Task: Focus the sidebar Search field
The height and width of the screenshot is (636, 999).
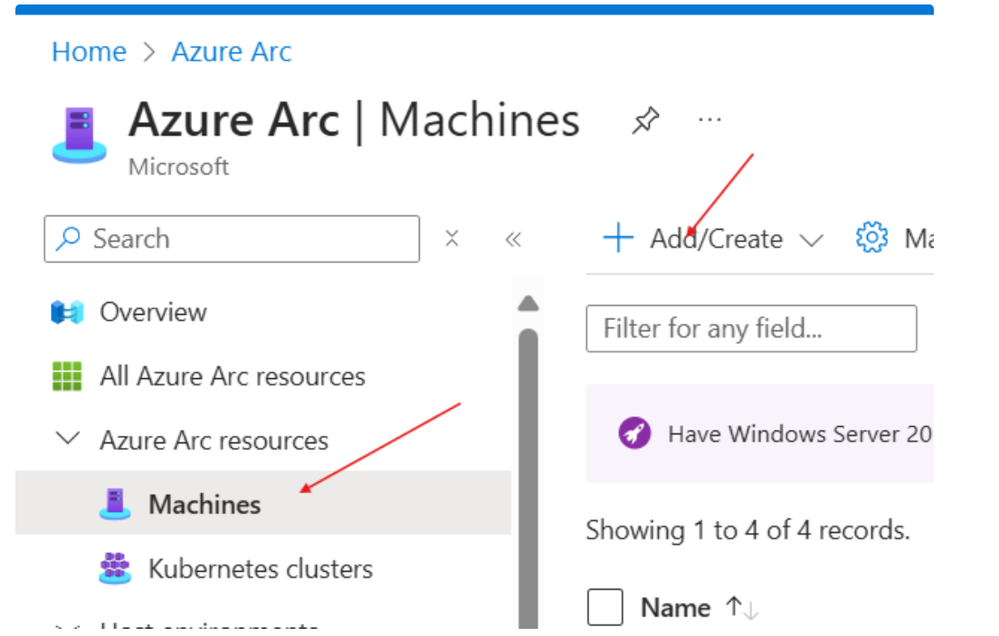Action: pos(232,239)
